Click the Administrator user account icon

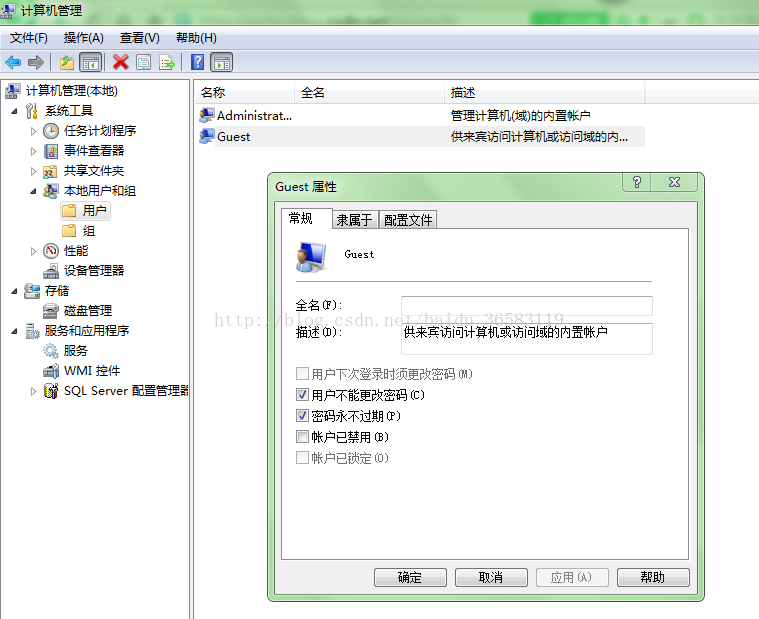pos(207,115)
